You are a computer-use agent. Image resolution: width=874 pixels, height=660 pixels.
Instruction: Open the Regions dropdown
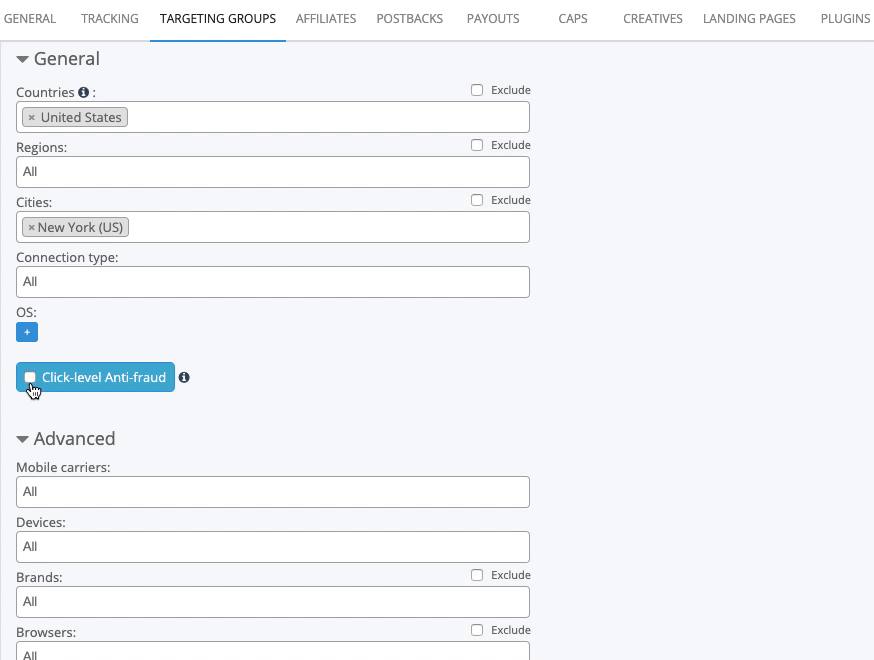[273, 172]
